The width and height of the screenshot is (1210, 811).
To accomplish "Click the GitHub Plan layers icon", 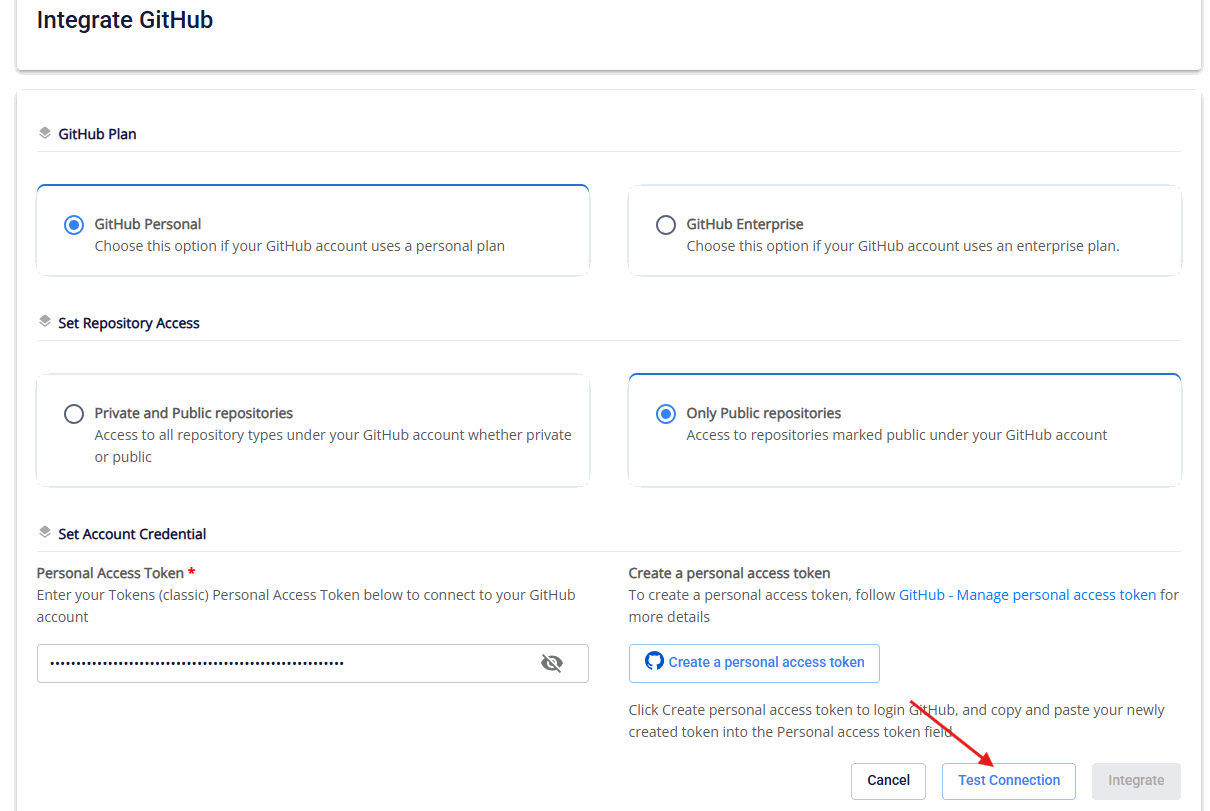I will point(44,133).
